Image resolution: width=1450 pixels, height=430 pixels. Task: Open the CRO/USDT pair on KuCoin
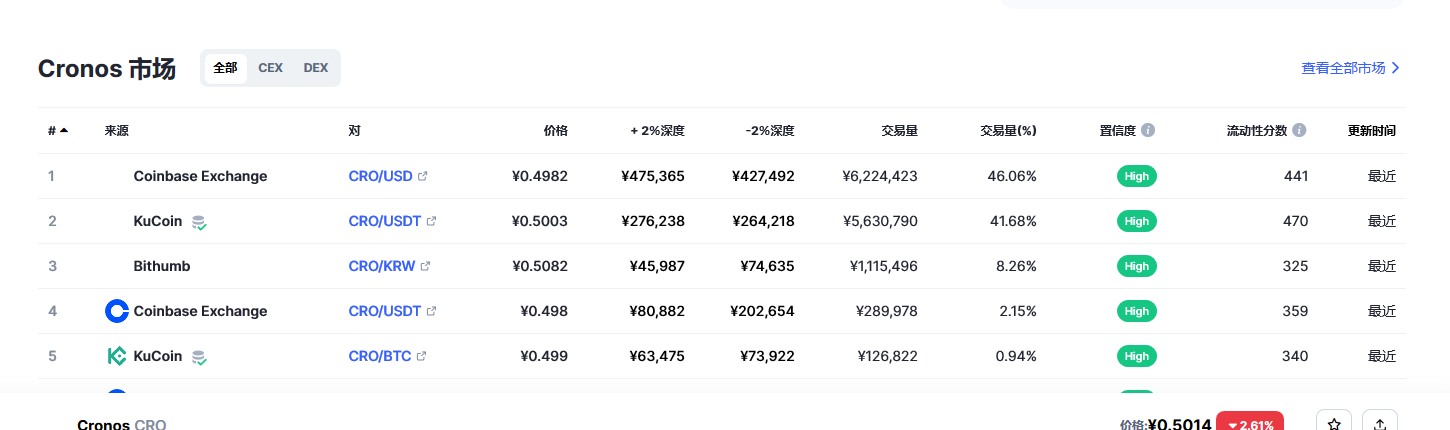point(385,221)
